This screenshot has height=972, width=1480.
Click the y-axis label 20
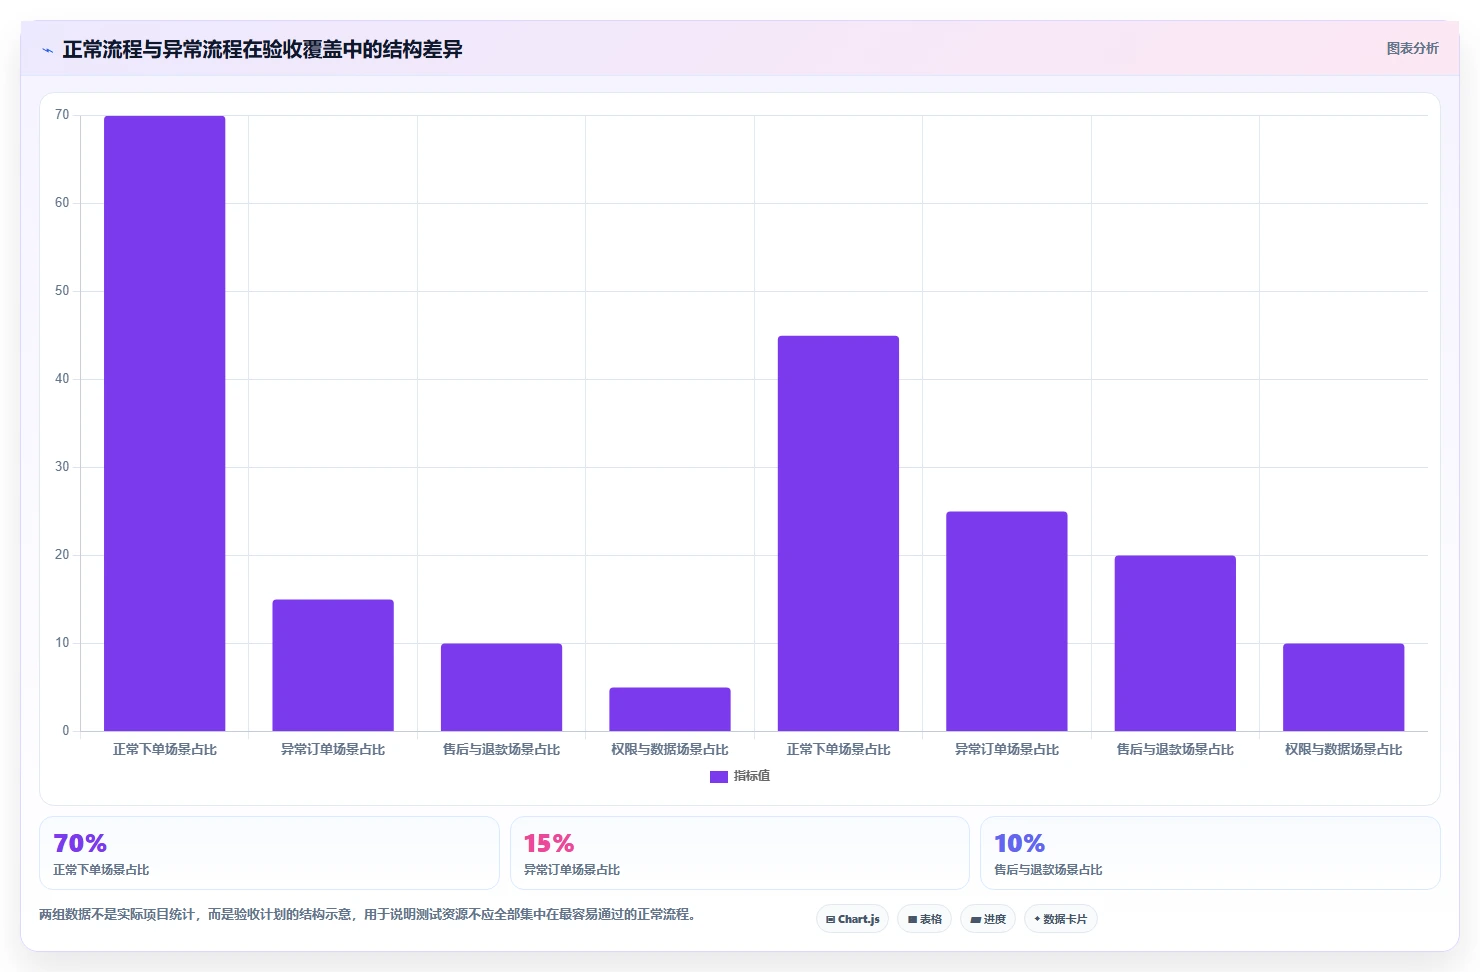(62, 555)
